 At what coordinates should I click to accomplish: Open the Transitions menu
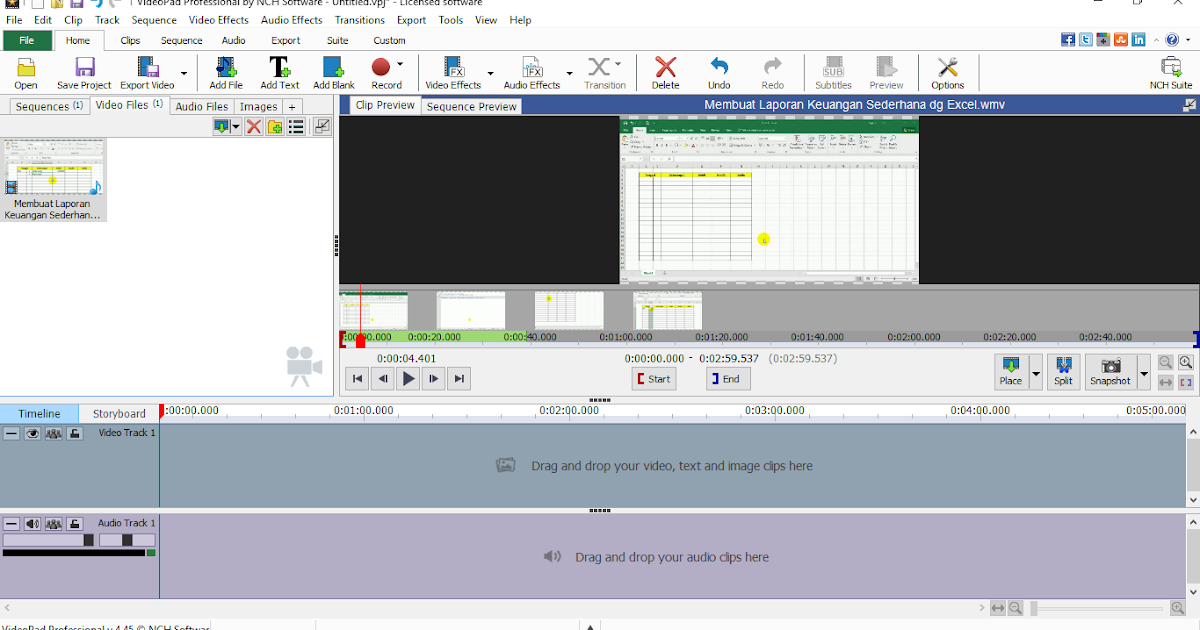point(360,20)
